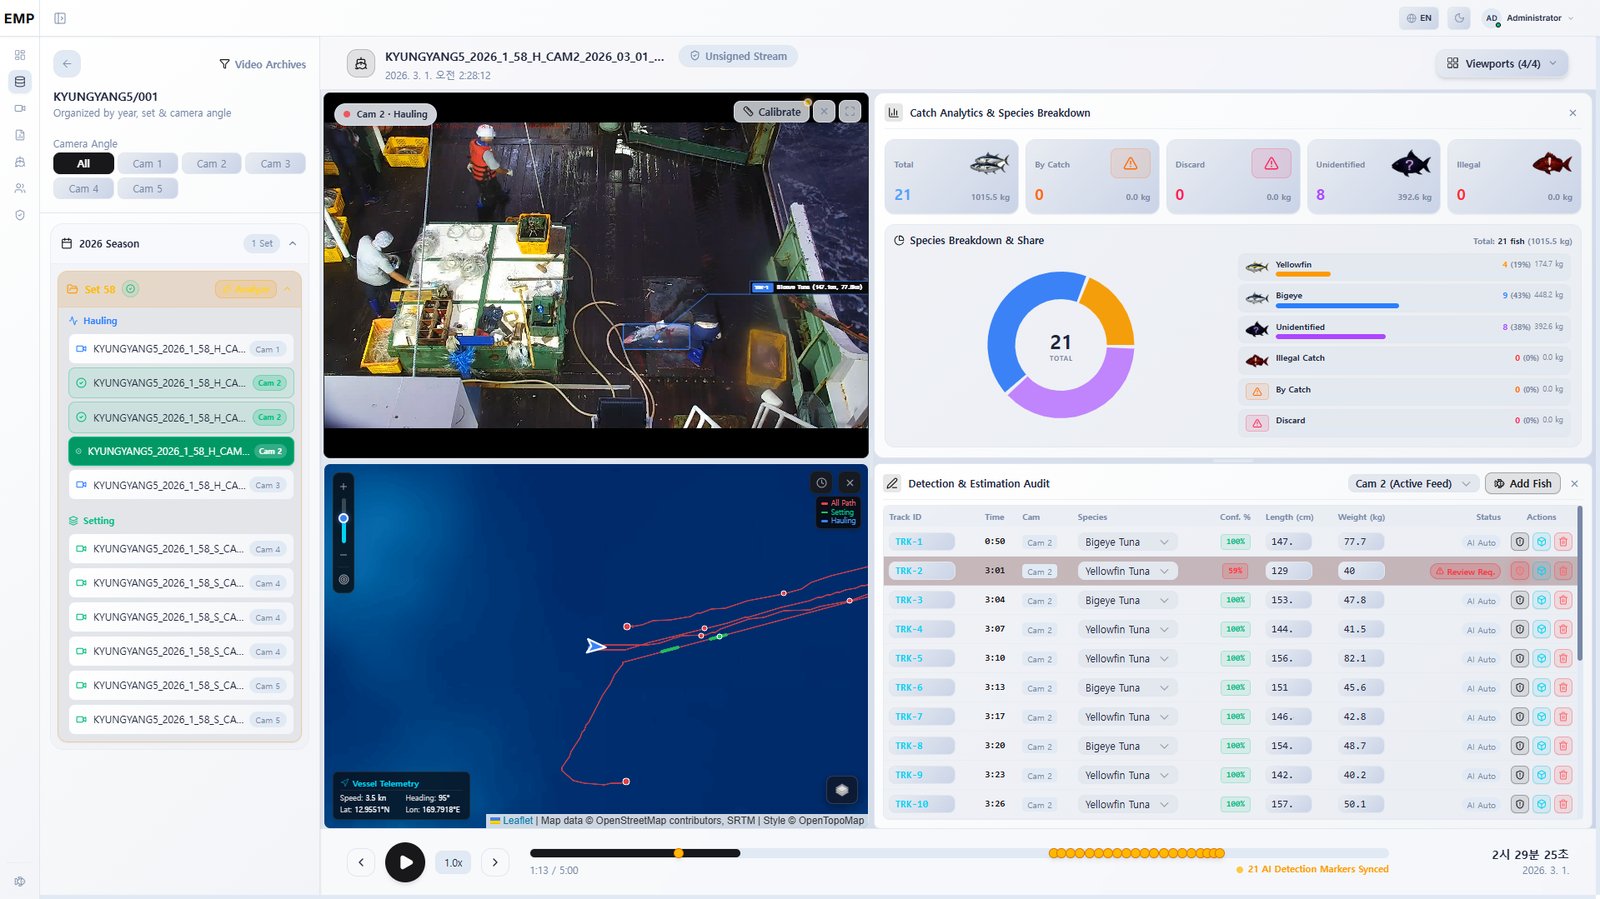Open the shield check icon in sidebar
The width and height of the screenshot is (1600, 899).
[x=20, y=215]
